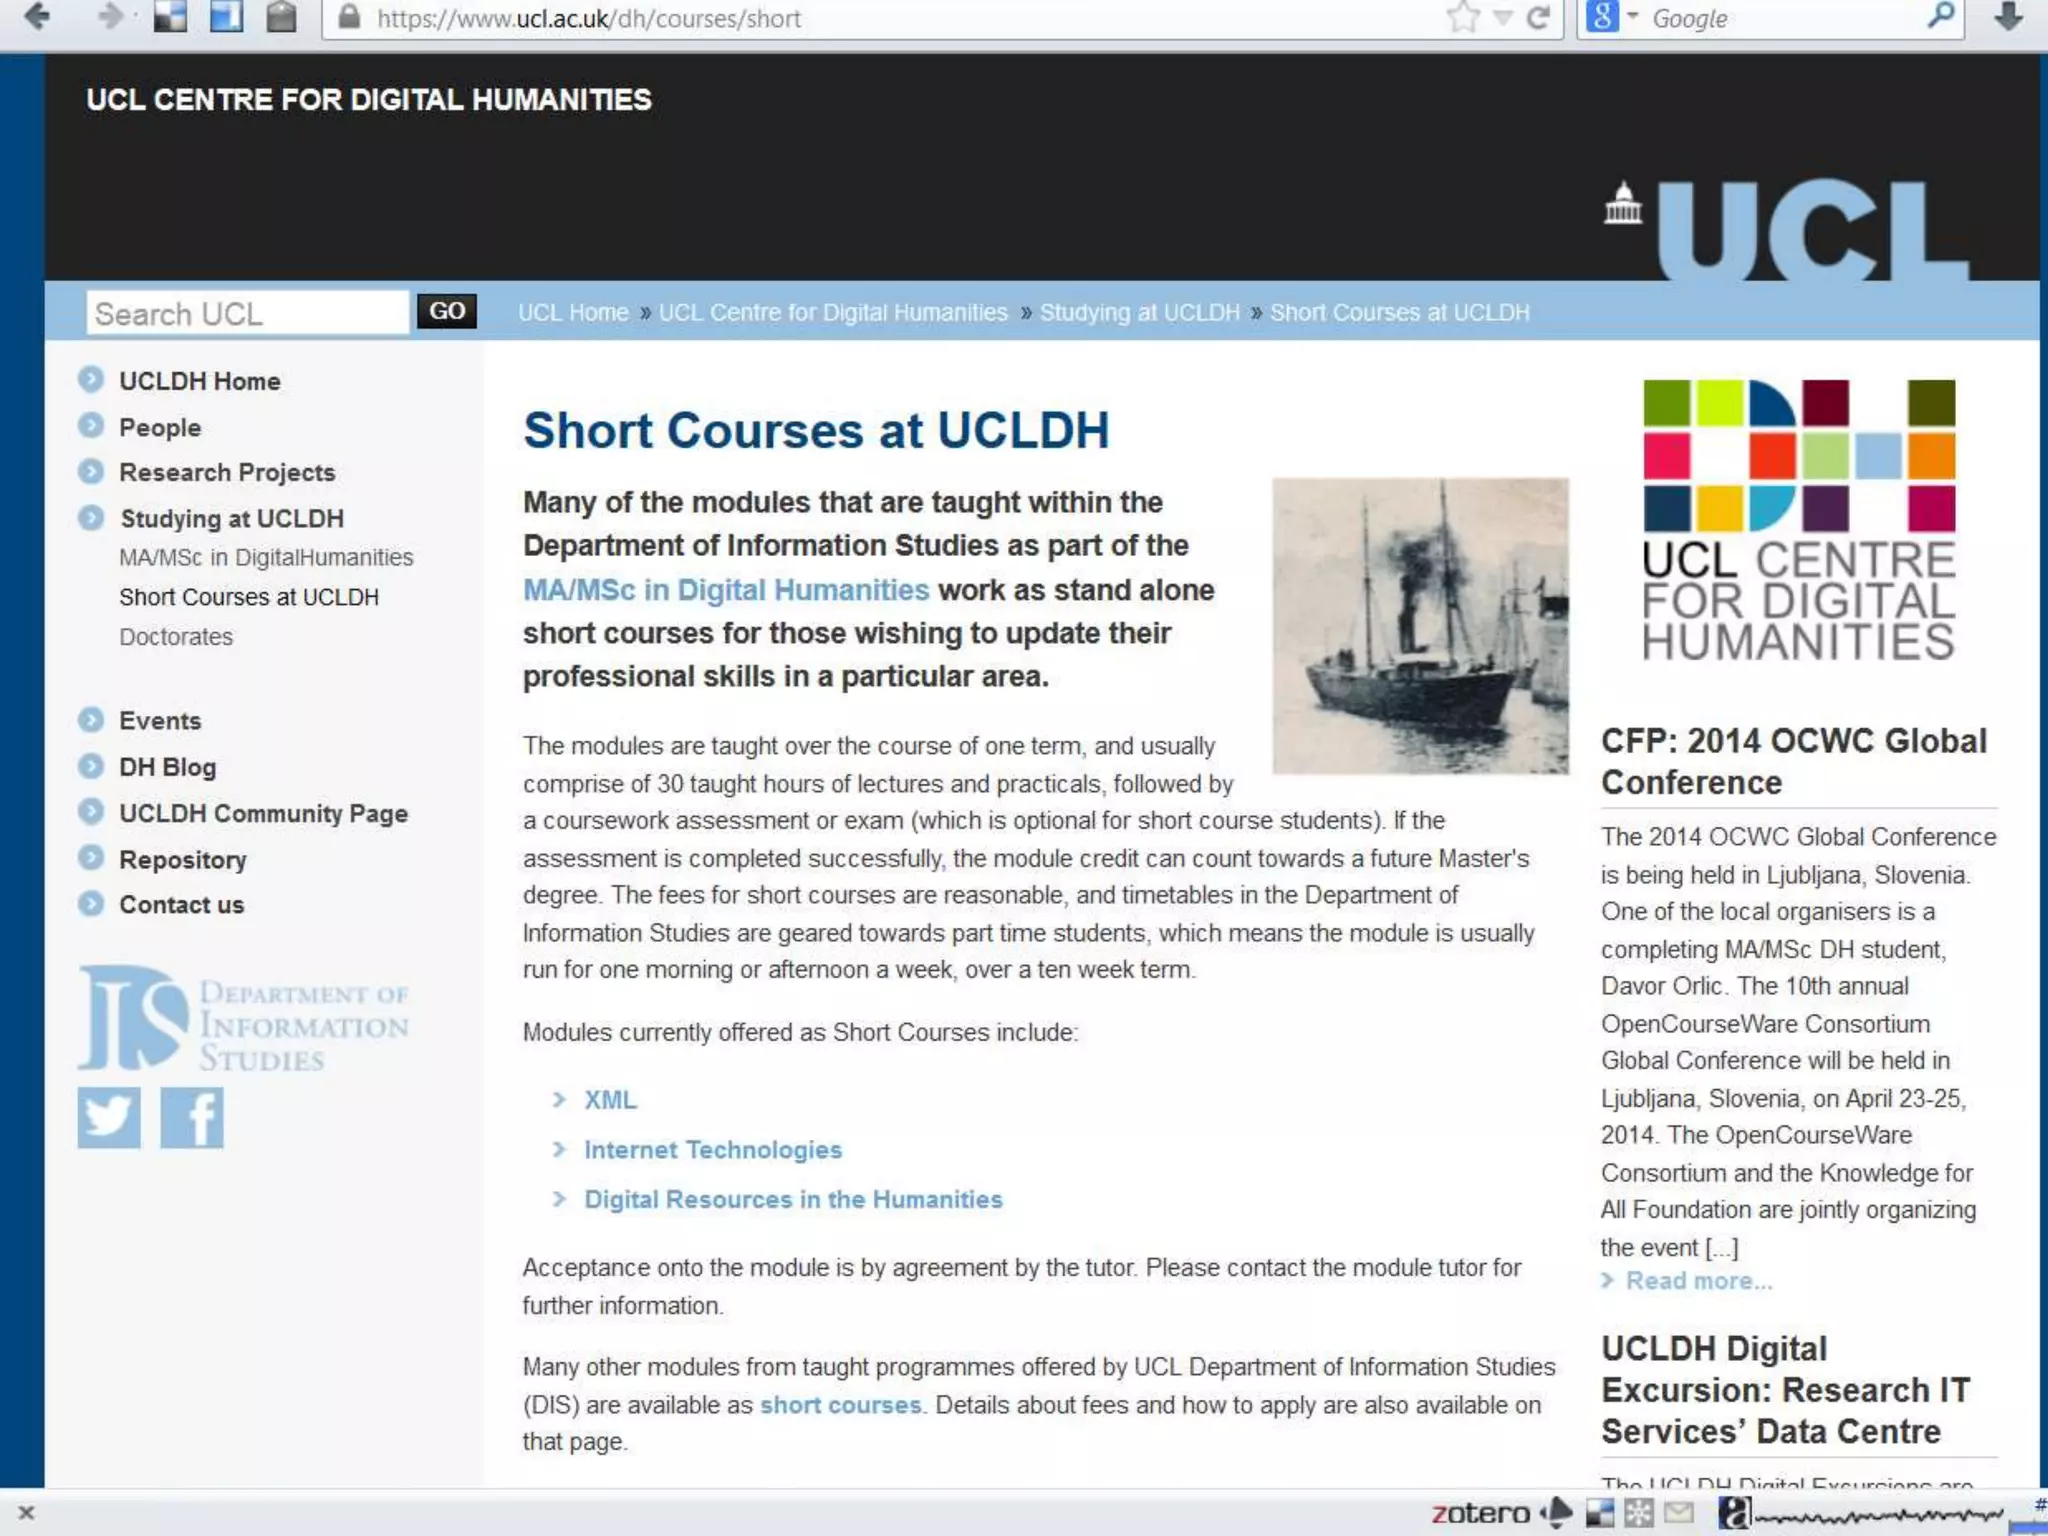Click the browser back arrow button
Image resolution: width=2048 pixels, height=1536 pixels.
click(x=37, y=17)
